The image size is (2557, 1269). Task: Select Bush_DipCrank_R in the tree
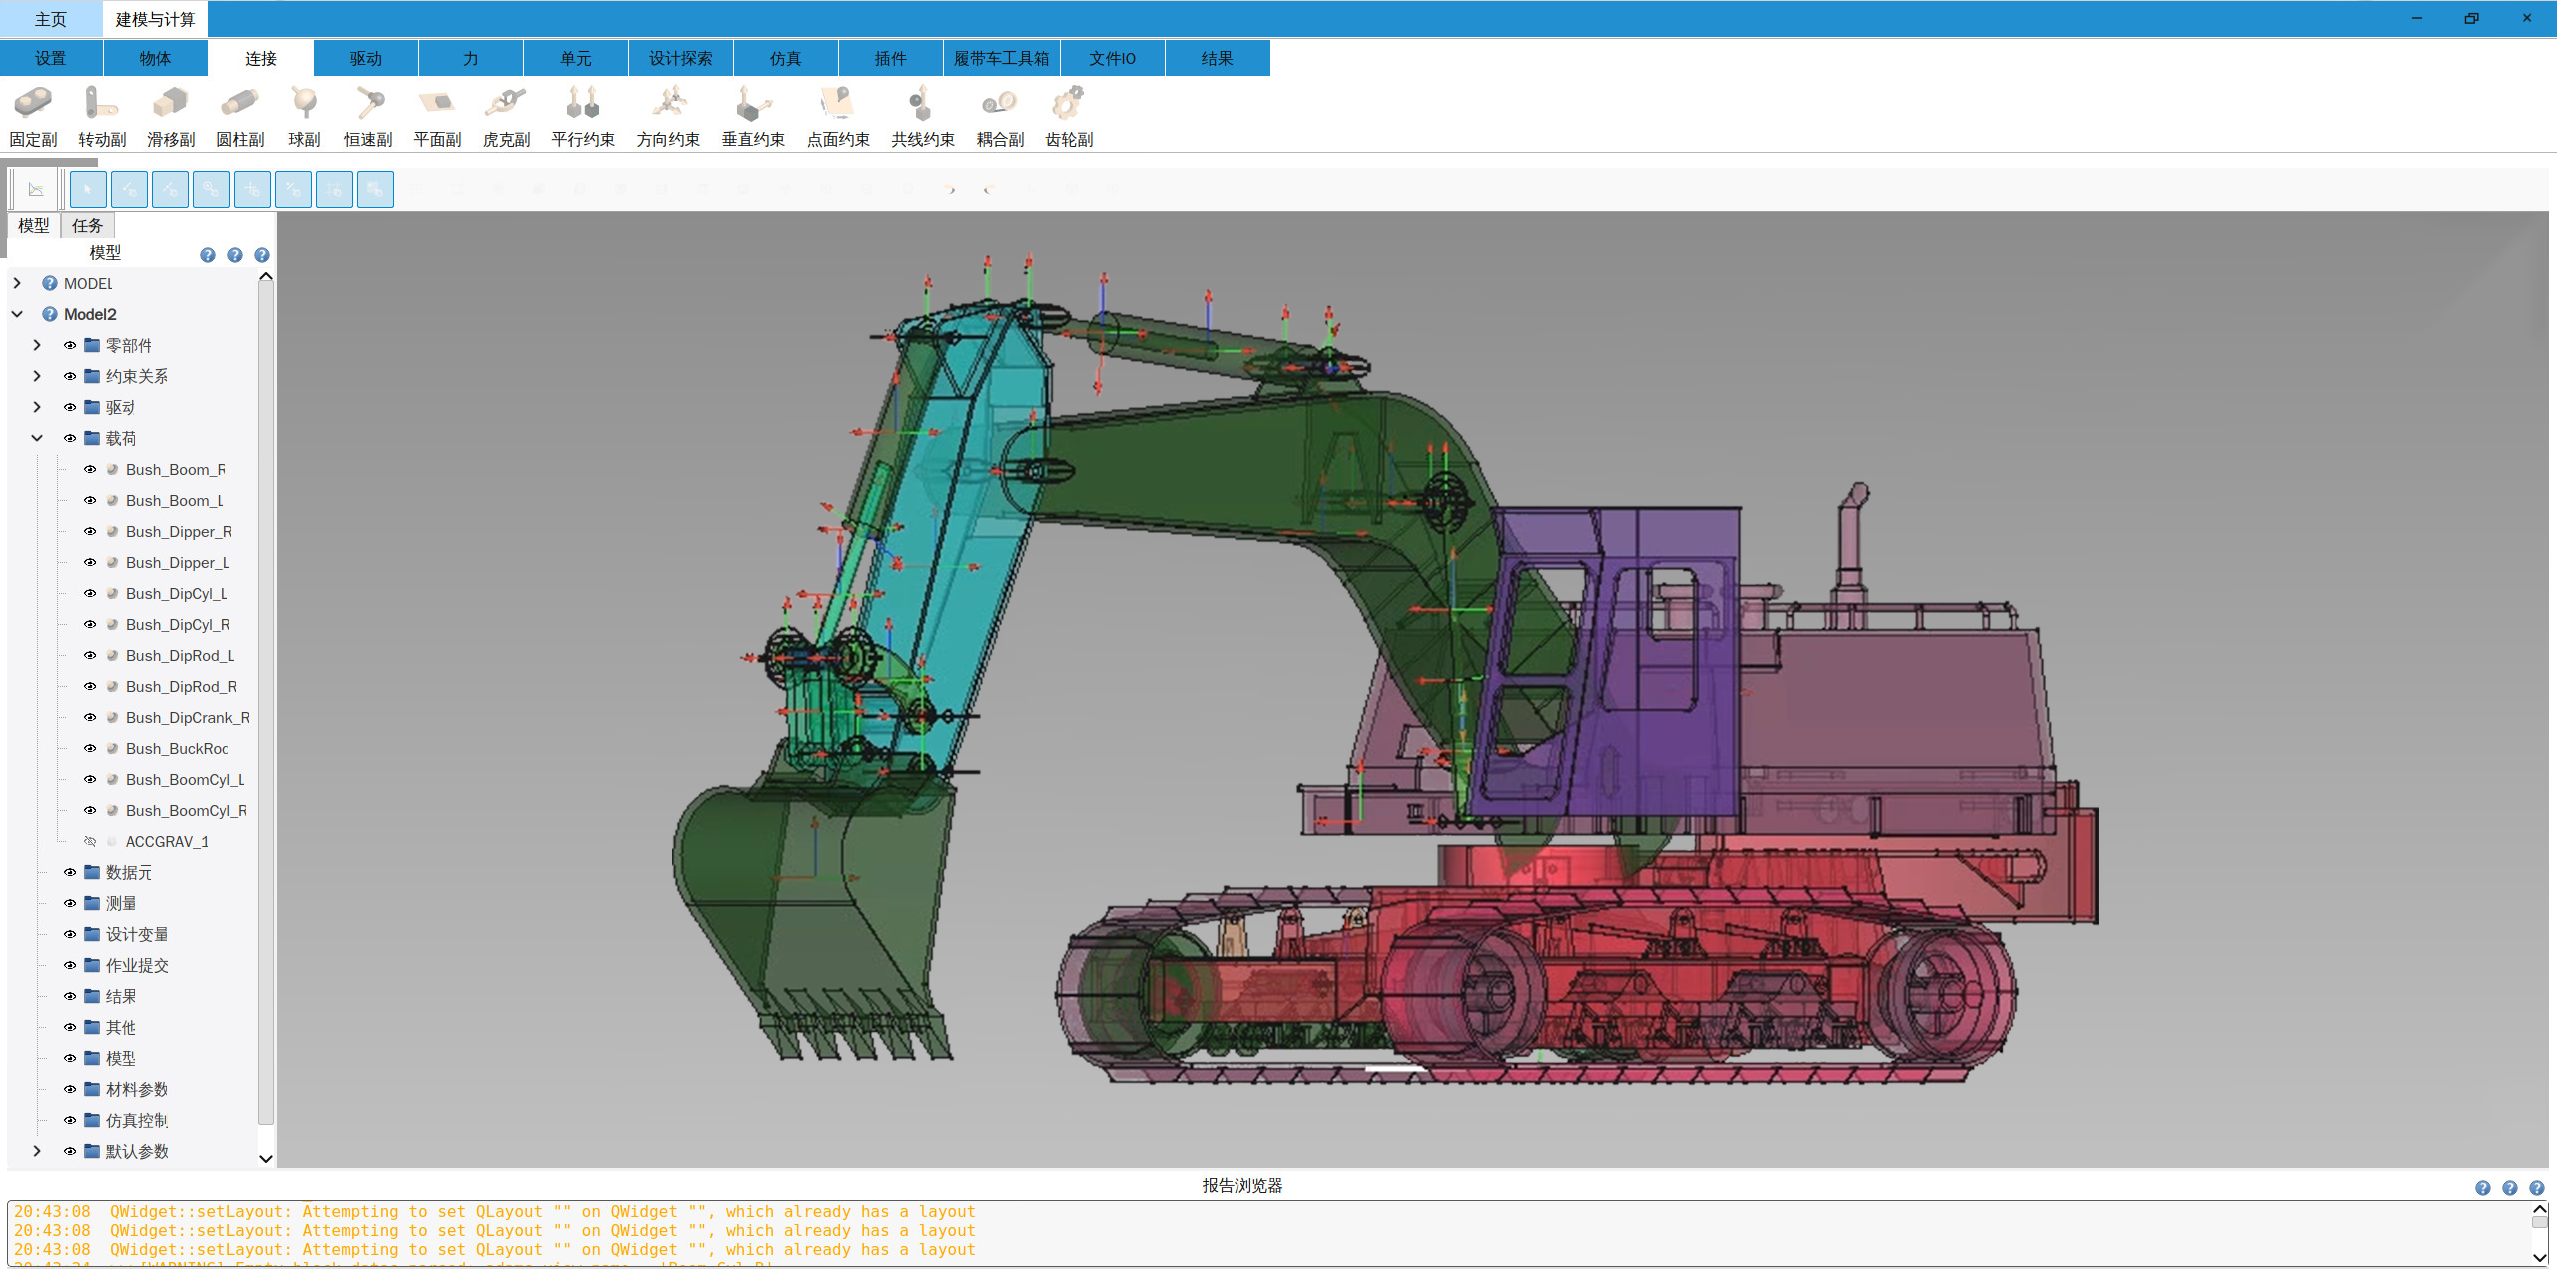pos(187,718)
